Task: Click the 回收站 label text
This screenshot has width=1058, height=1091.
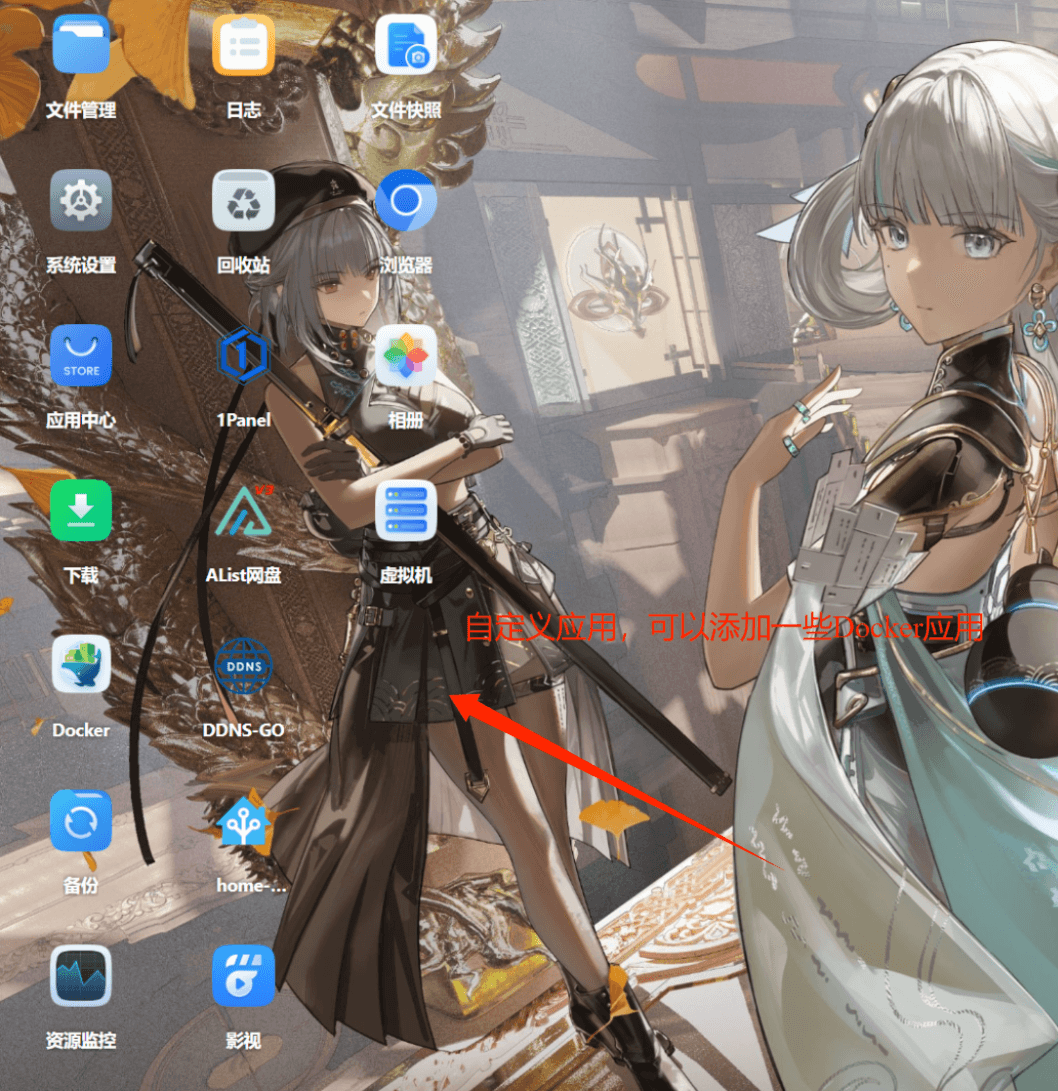Action: pyautogui.click(x=243, y=265)
